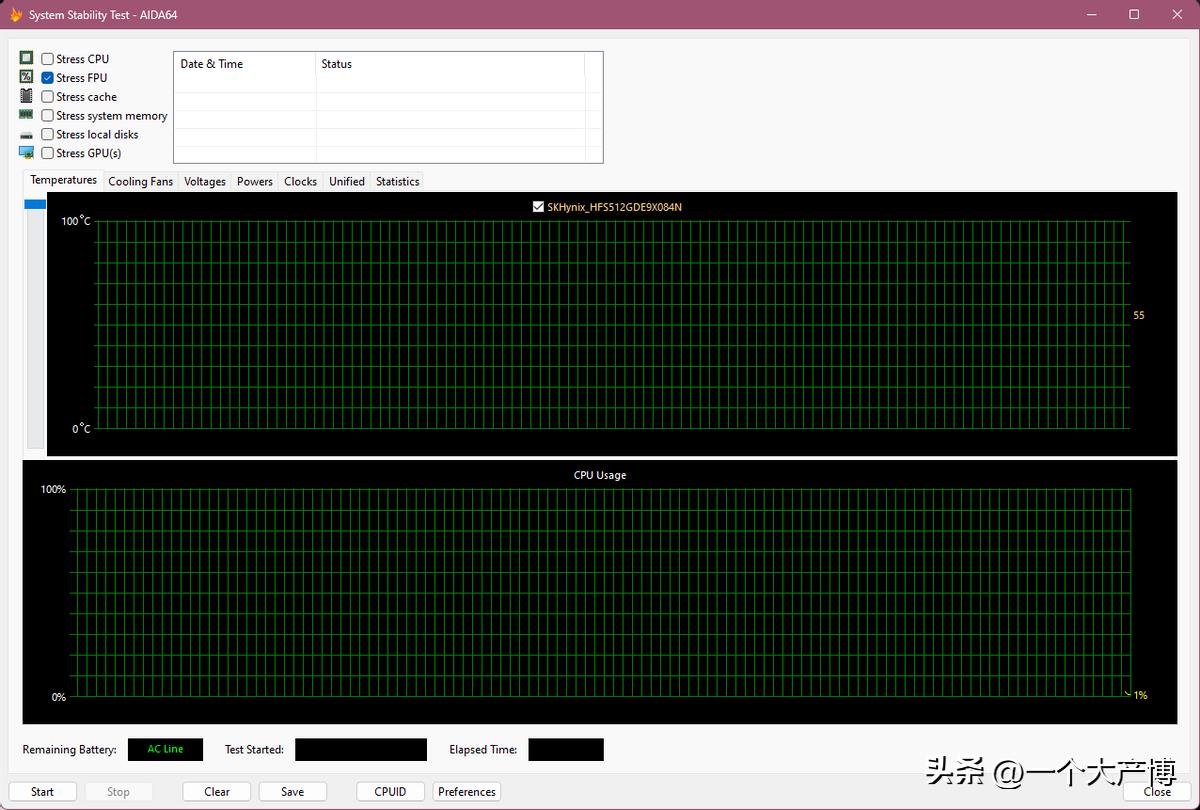Maximize the System Stability Test window
Image resolution: width=1200 pixels, height=810 pixels.
1134,15
